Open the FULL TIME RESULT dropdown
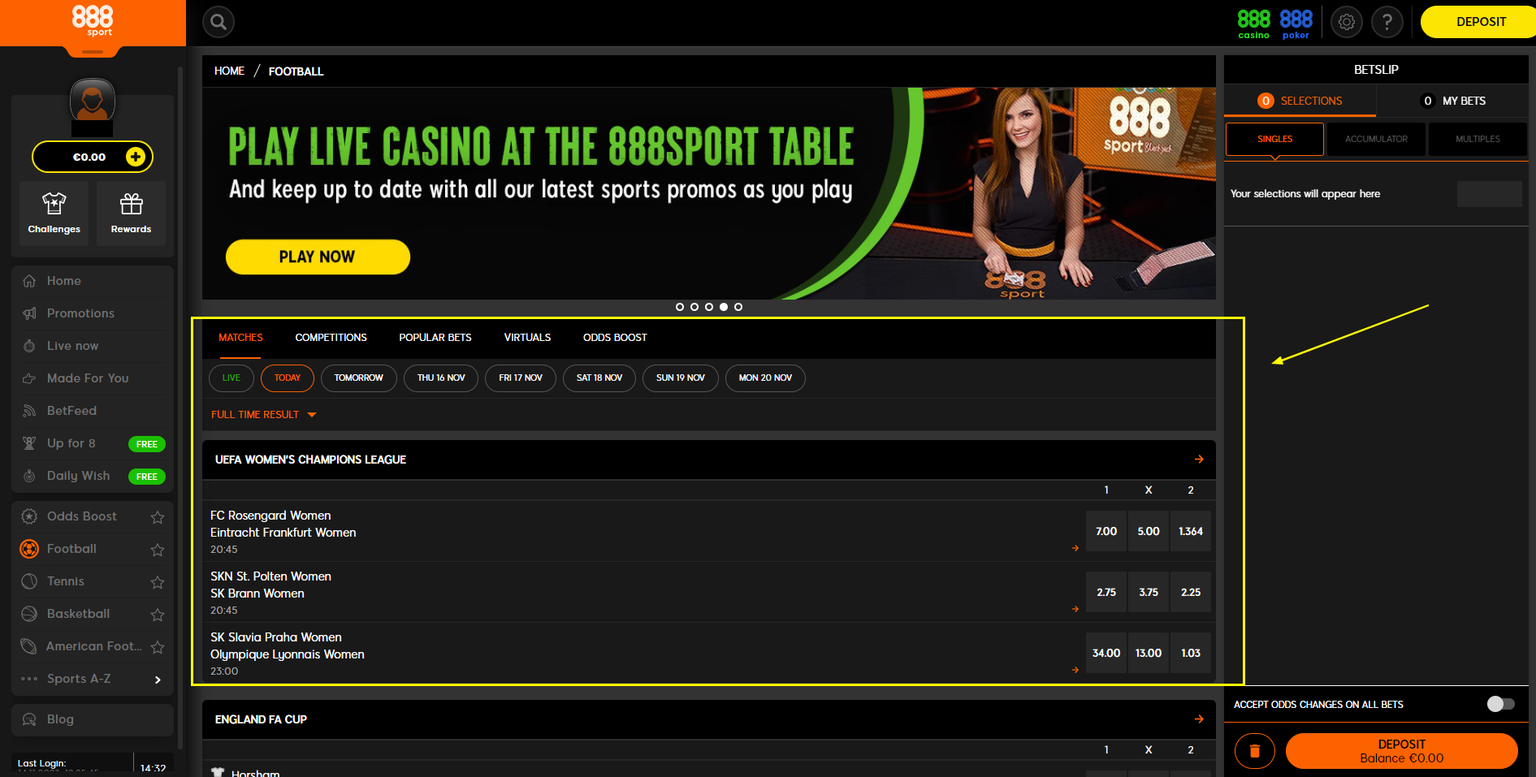 (263, 413)
